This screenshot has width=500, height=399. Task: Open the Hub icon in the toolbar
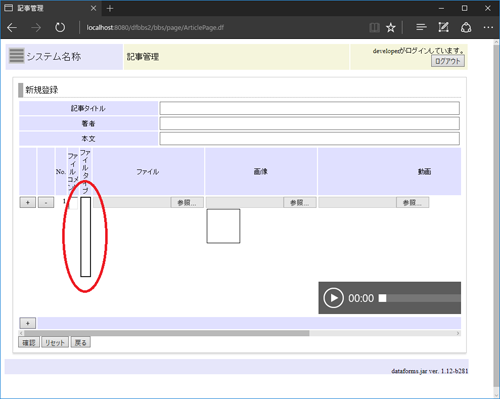[421, 27]
